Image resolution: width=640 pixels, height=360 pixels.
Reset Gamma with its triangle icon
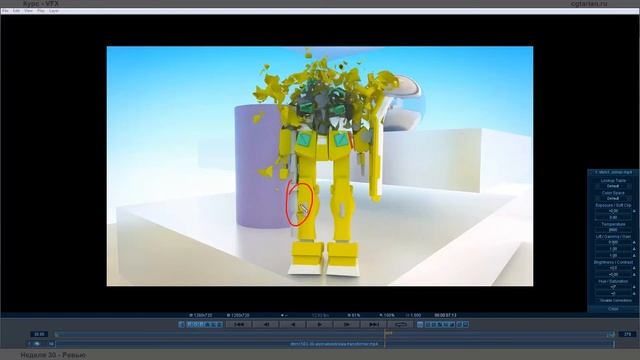(x=634, y=249)
